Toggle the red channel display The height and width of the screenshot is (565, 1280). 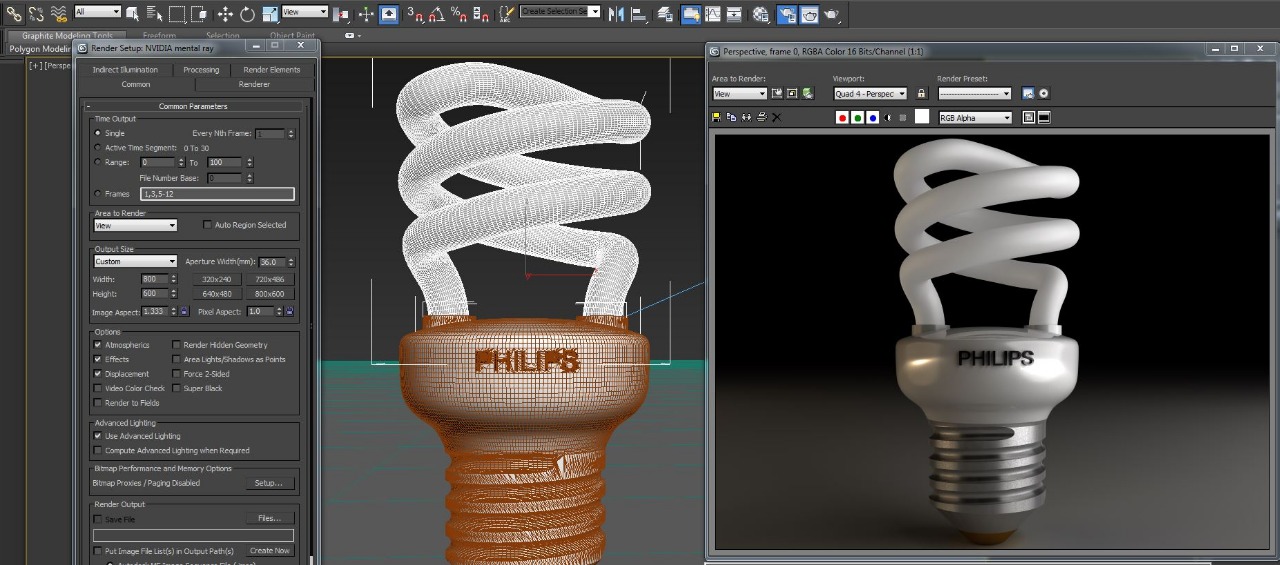[x=842, y=117]
